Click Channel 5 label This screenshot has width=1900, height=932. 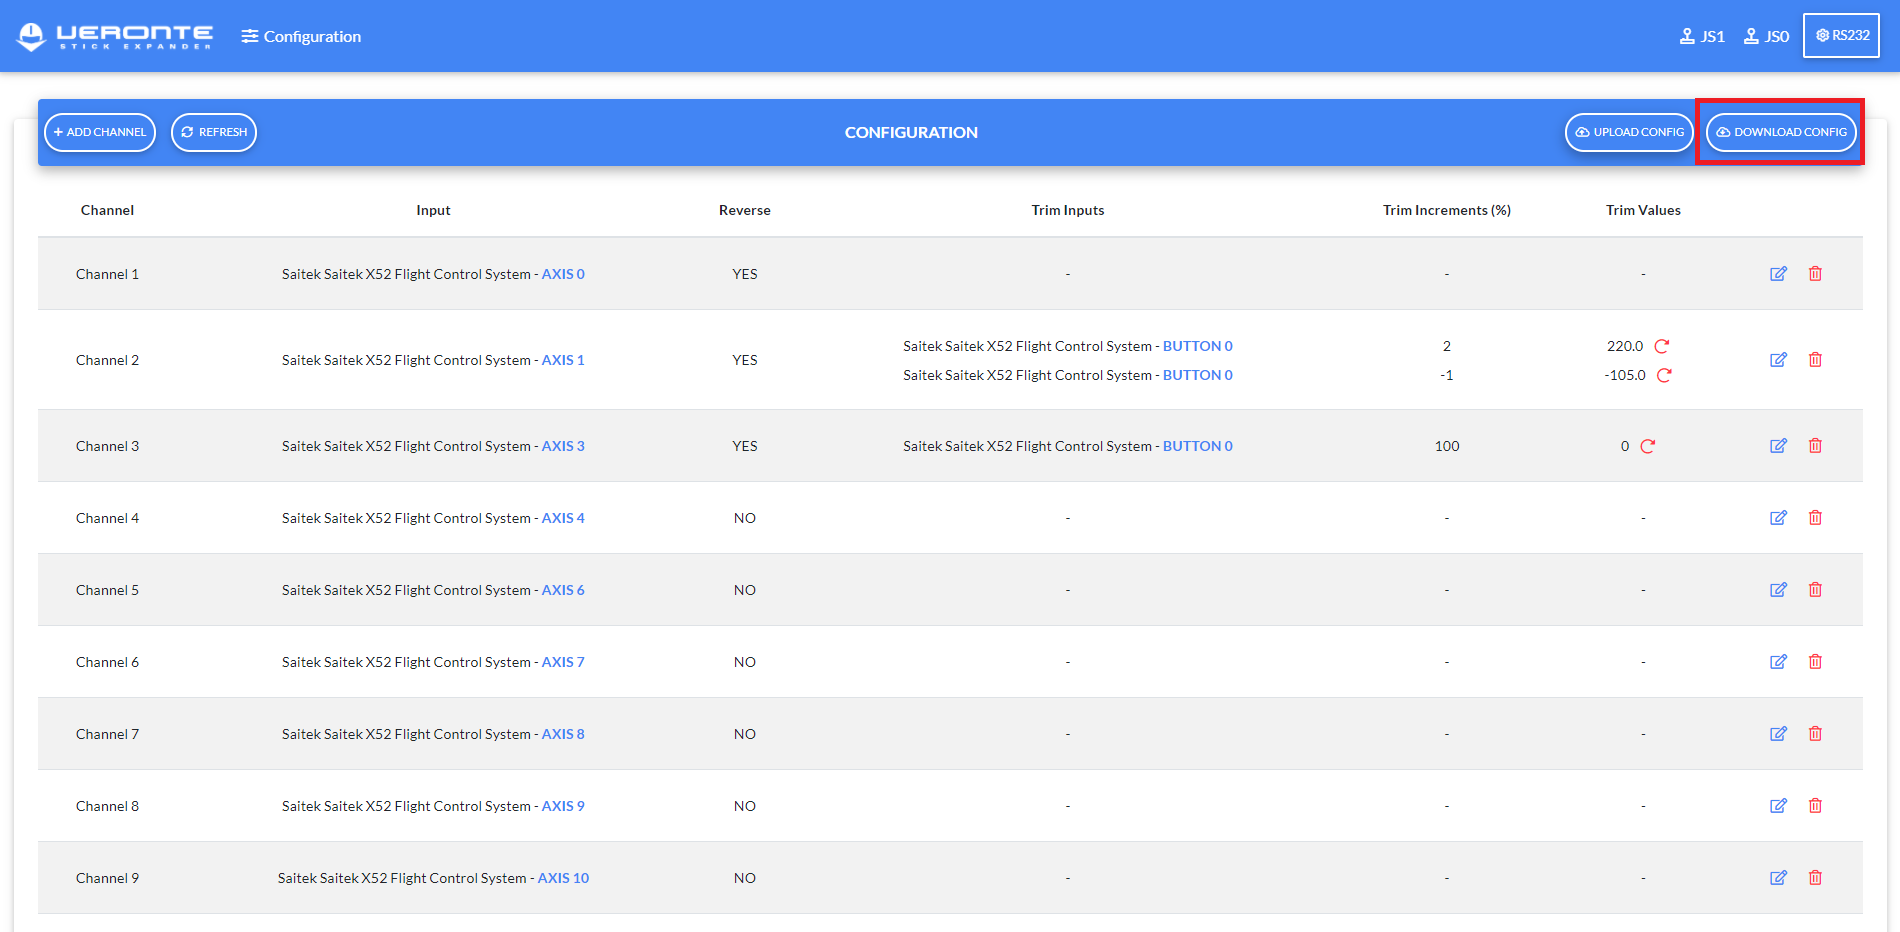107,590
